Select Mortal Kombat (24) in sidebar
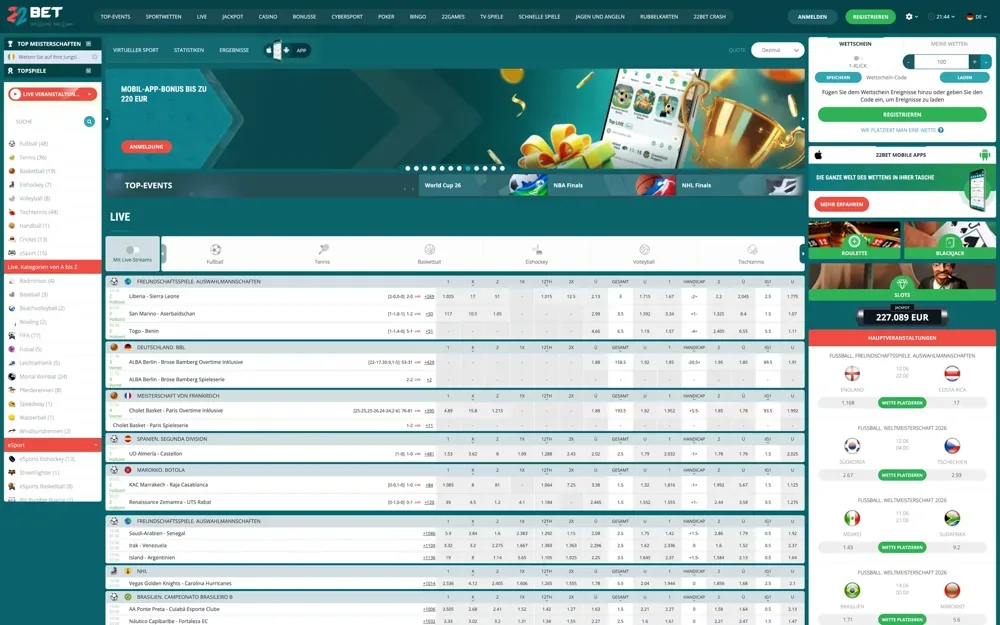Viewport: 1000px width, 625px height. [43, 376]
